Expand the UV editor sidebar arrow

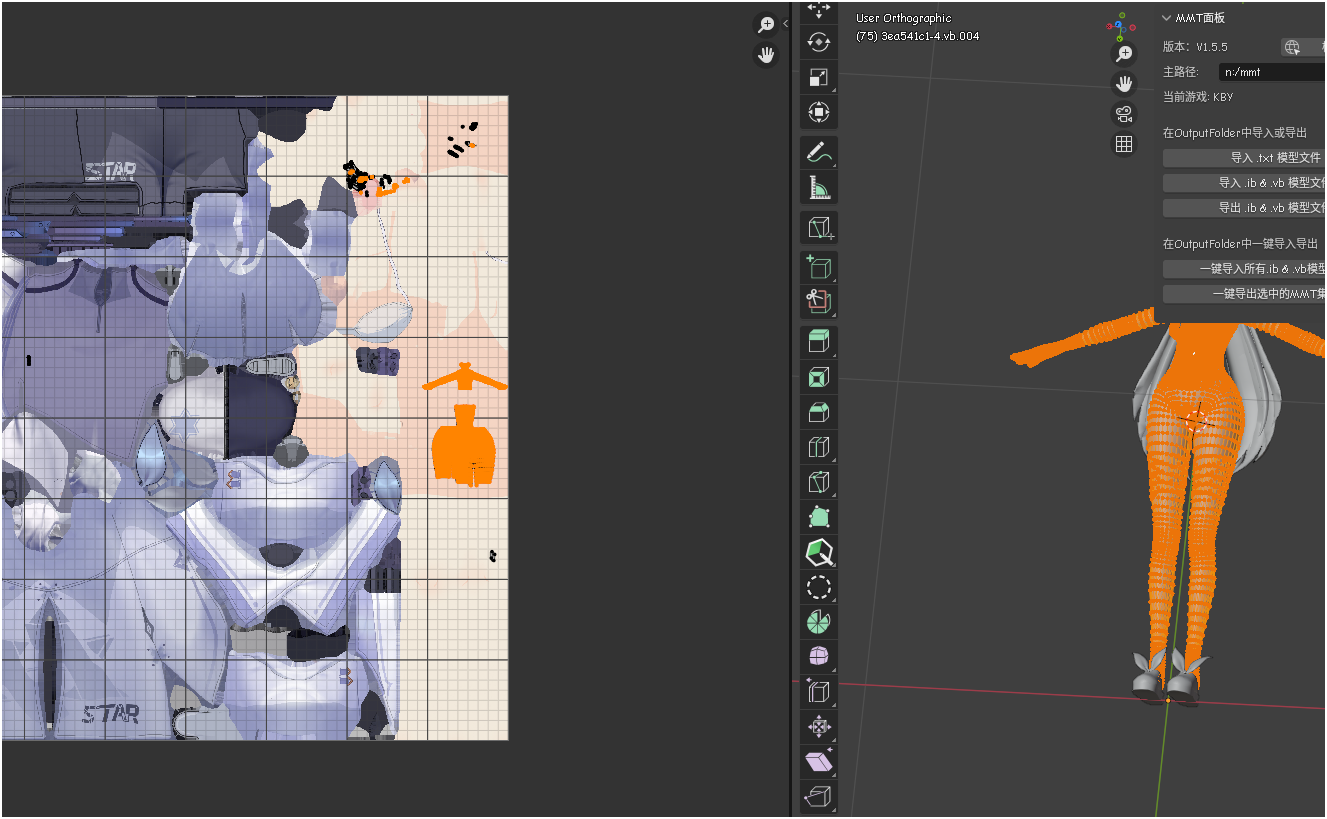coord(786,24)
